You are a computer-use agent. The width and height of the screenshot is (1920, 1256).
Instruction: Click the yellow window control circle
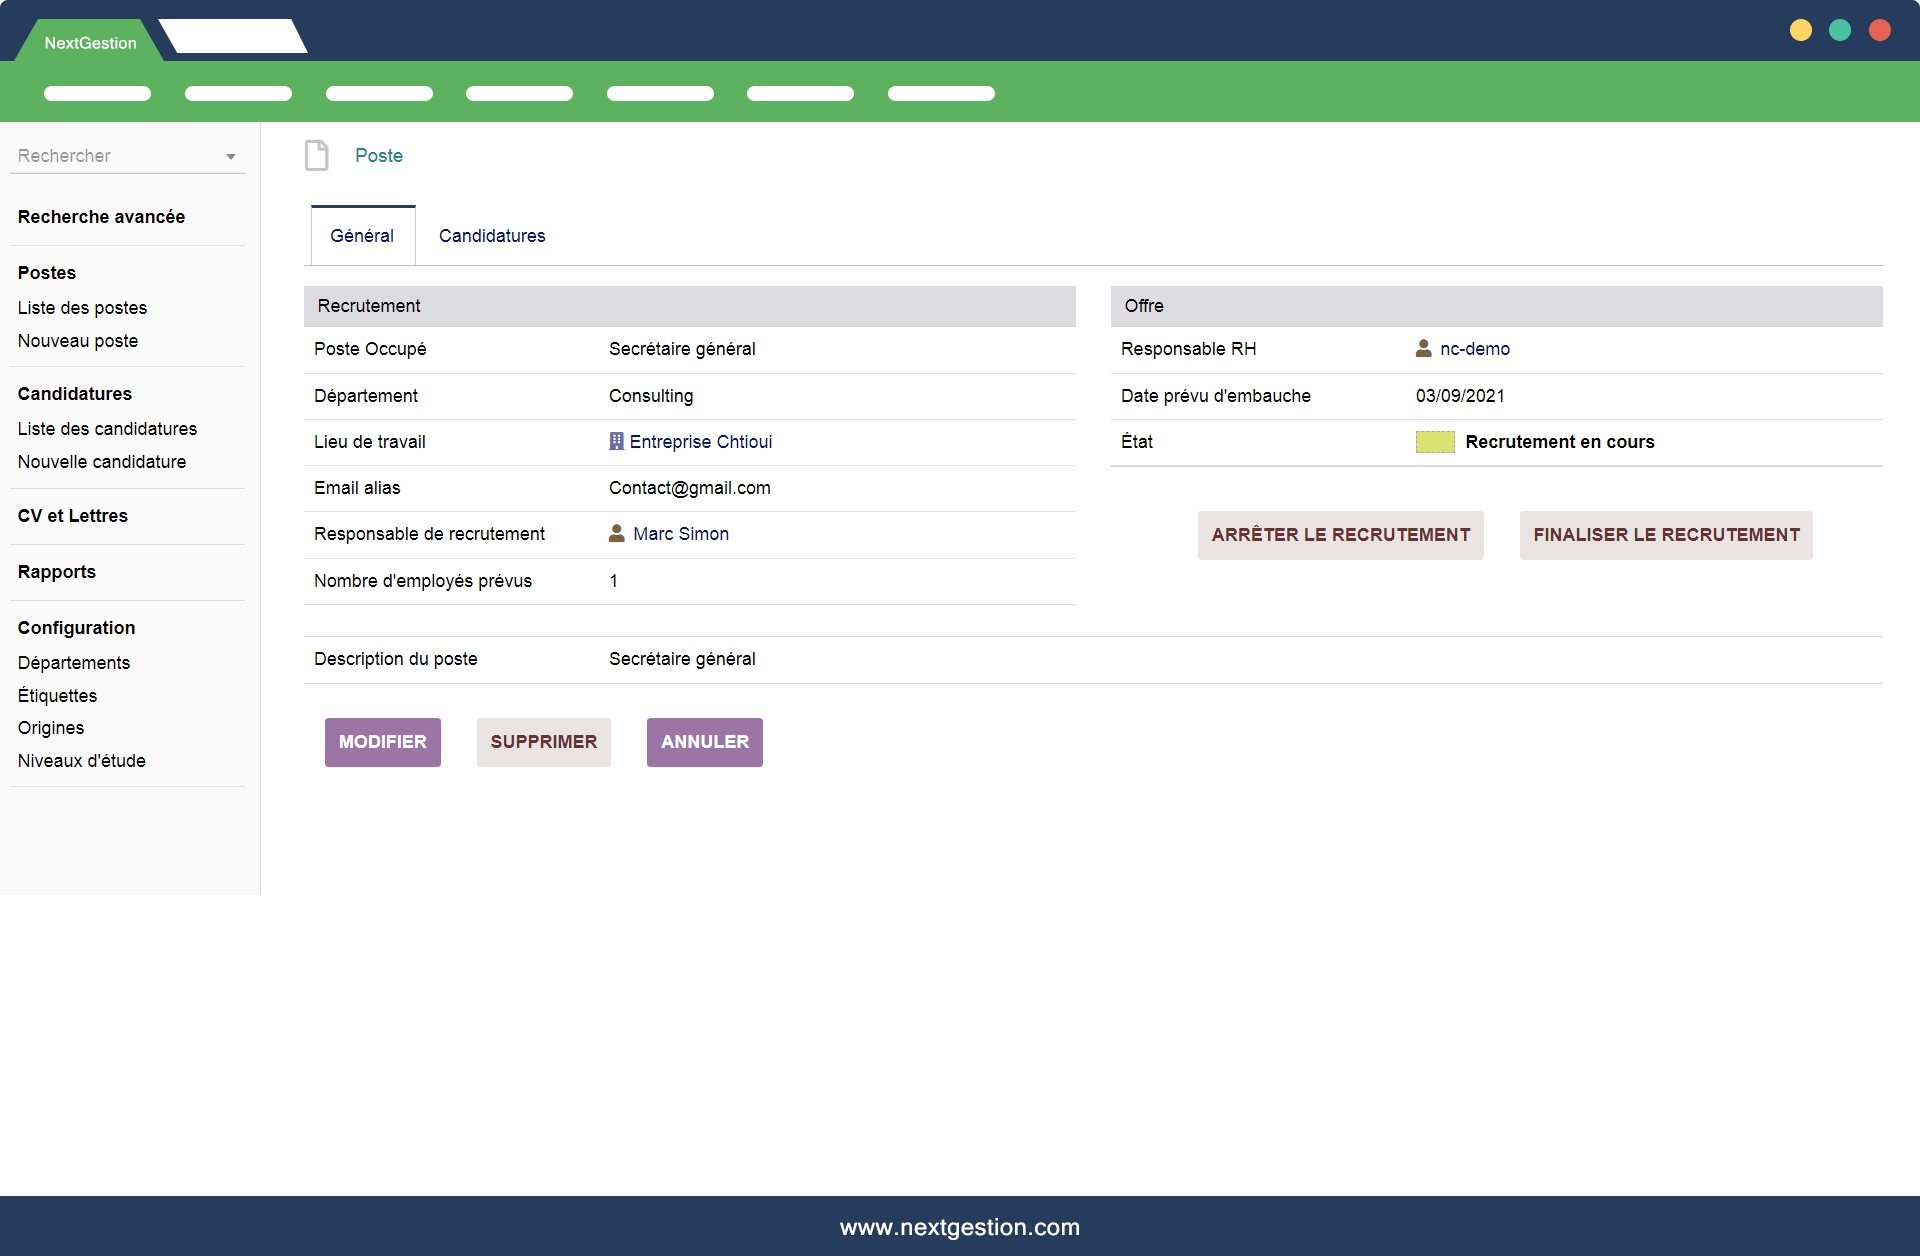pyautogui.click(x=1800, y=30)
